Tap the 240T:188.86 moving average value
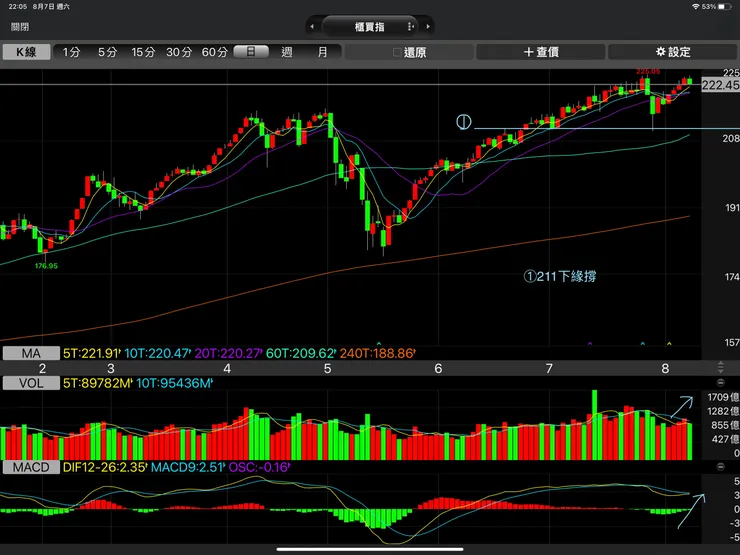 tap(377, 353)
